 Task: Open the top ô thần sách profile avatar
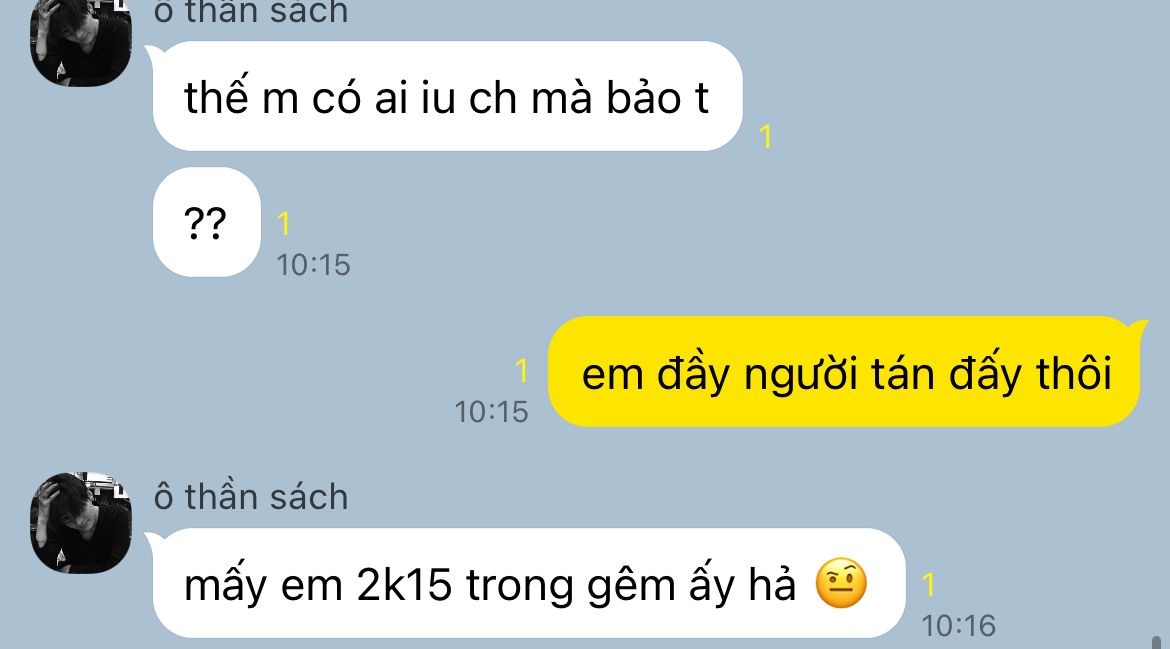tap(81, 43)
